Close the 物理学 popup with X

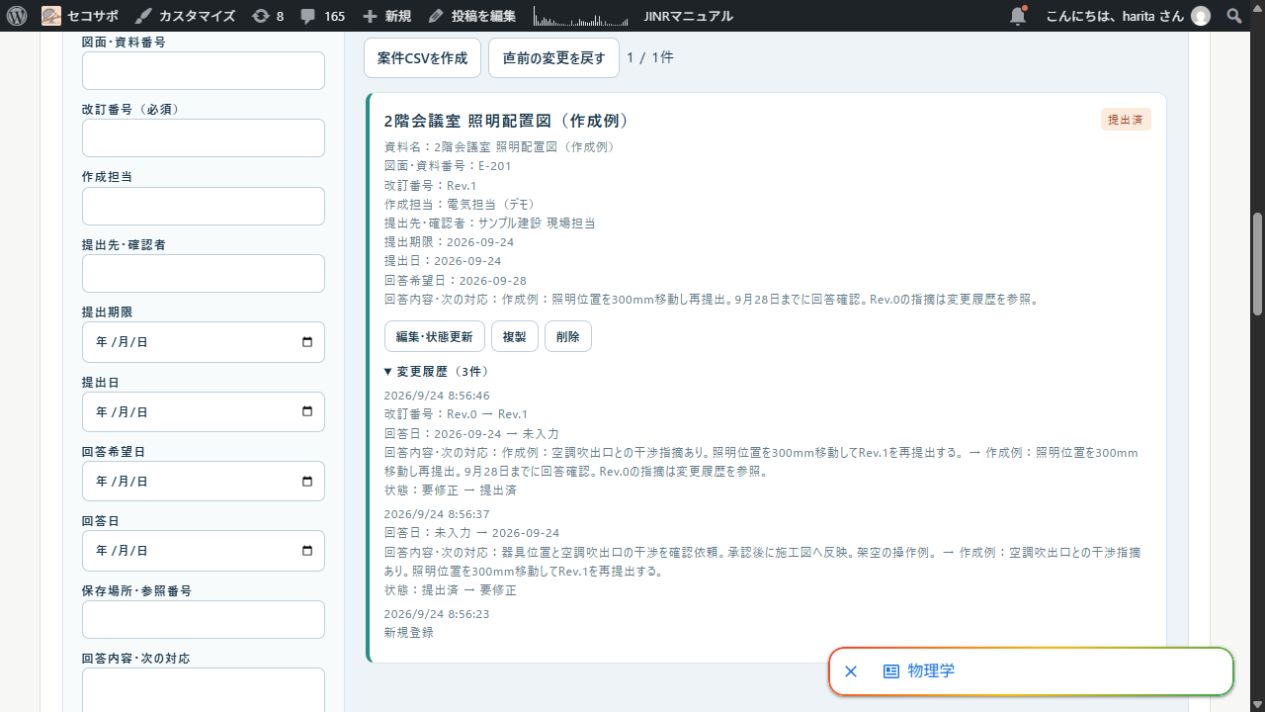[x=851, y=672]
